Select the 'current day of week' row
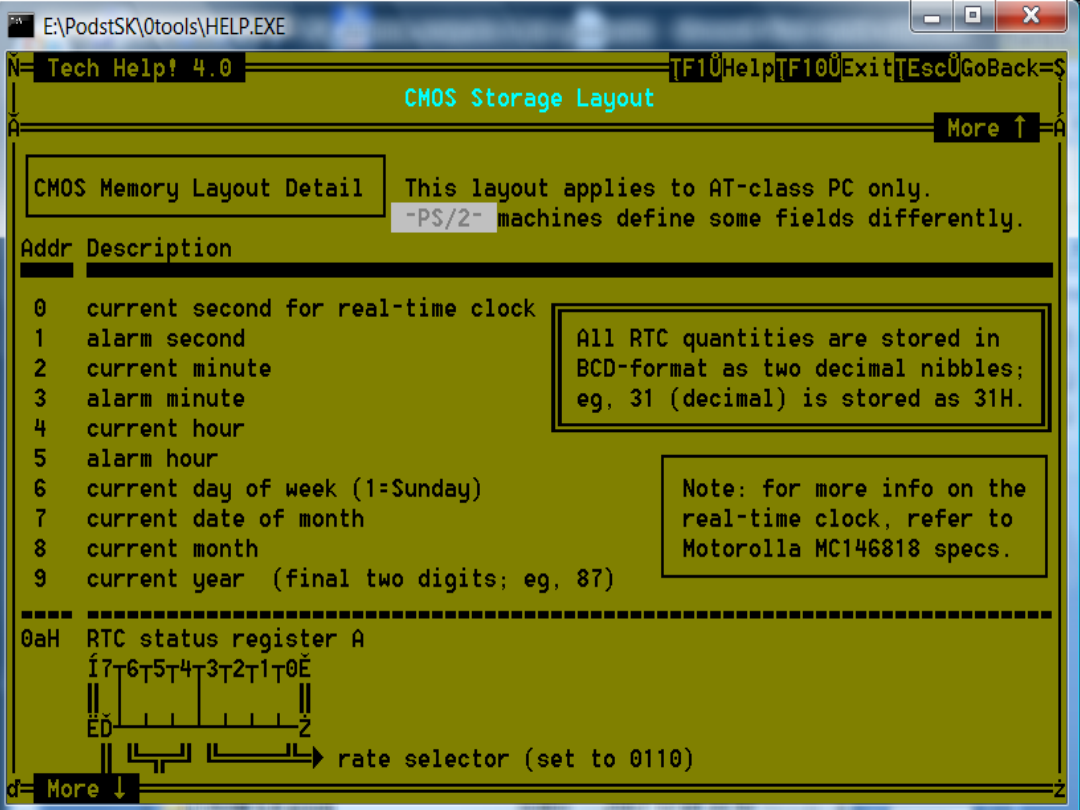Image resolution: width=1080 pixels, height=810 pixels. tap(284, 489)
